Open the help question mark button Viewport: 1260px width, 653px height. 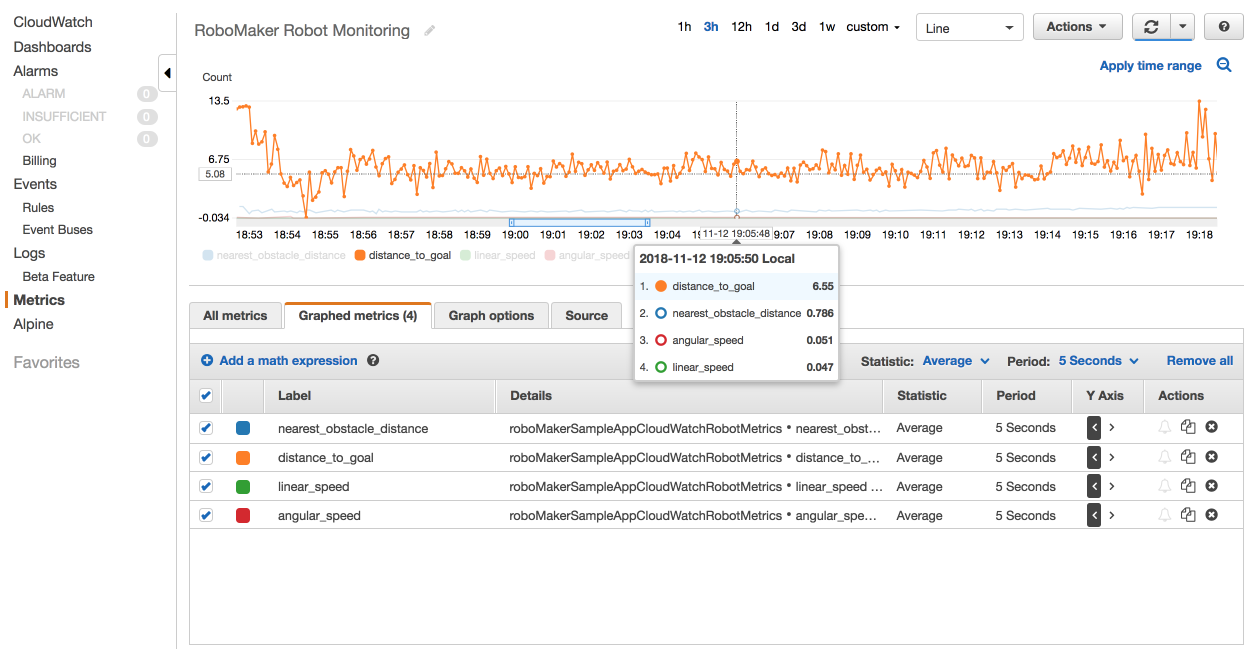(x=1224, y=27)
